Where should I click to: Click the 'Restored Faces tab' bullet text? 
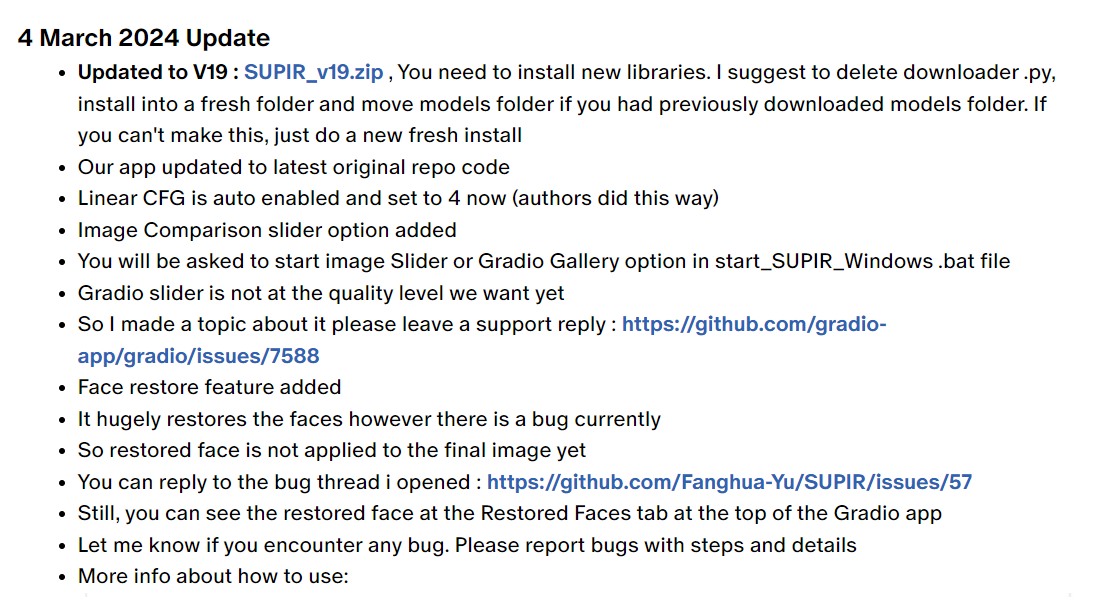pos(509,513)
